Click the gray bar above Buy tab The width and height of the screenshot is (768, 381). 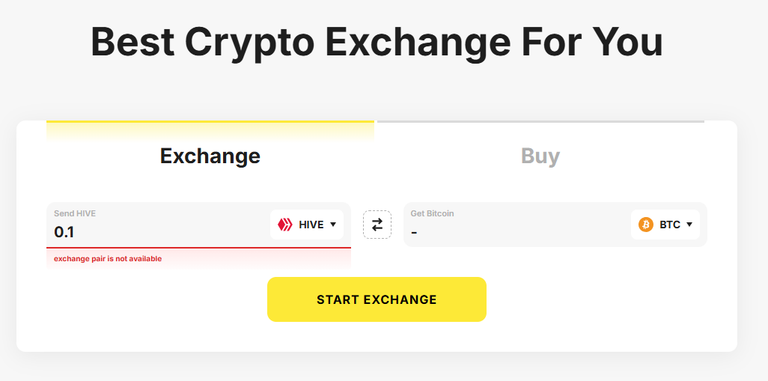pyautogui.click(x=541, y=121)
